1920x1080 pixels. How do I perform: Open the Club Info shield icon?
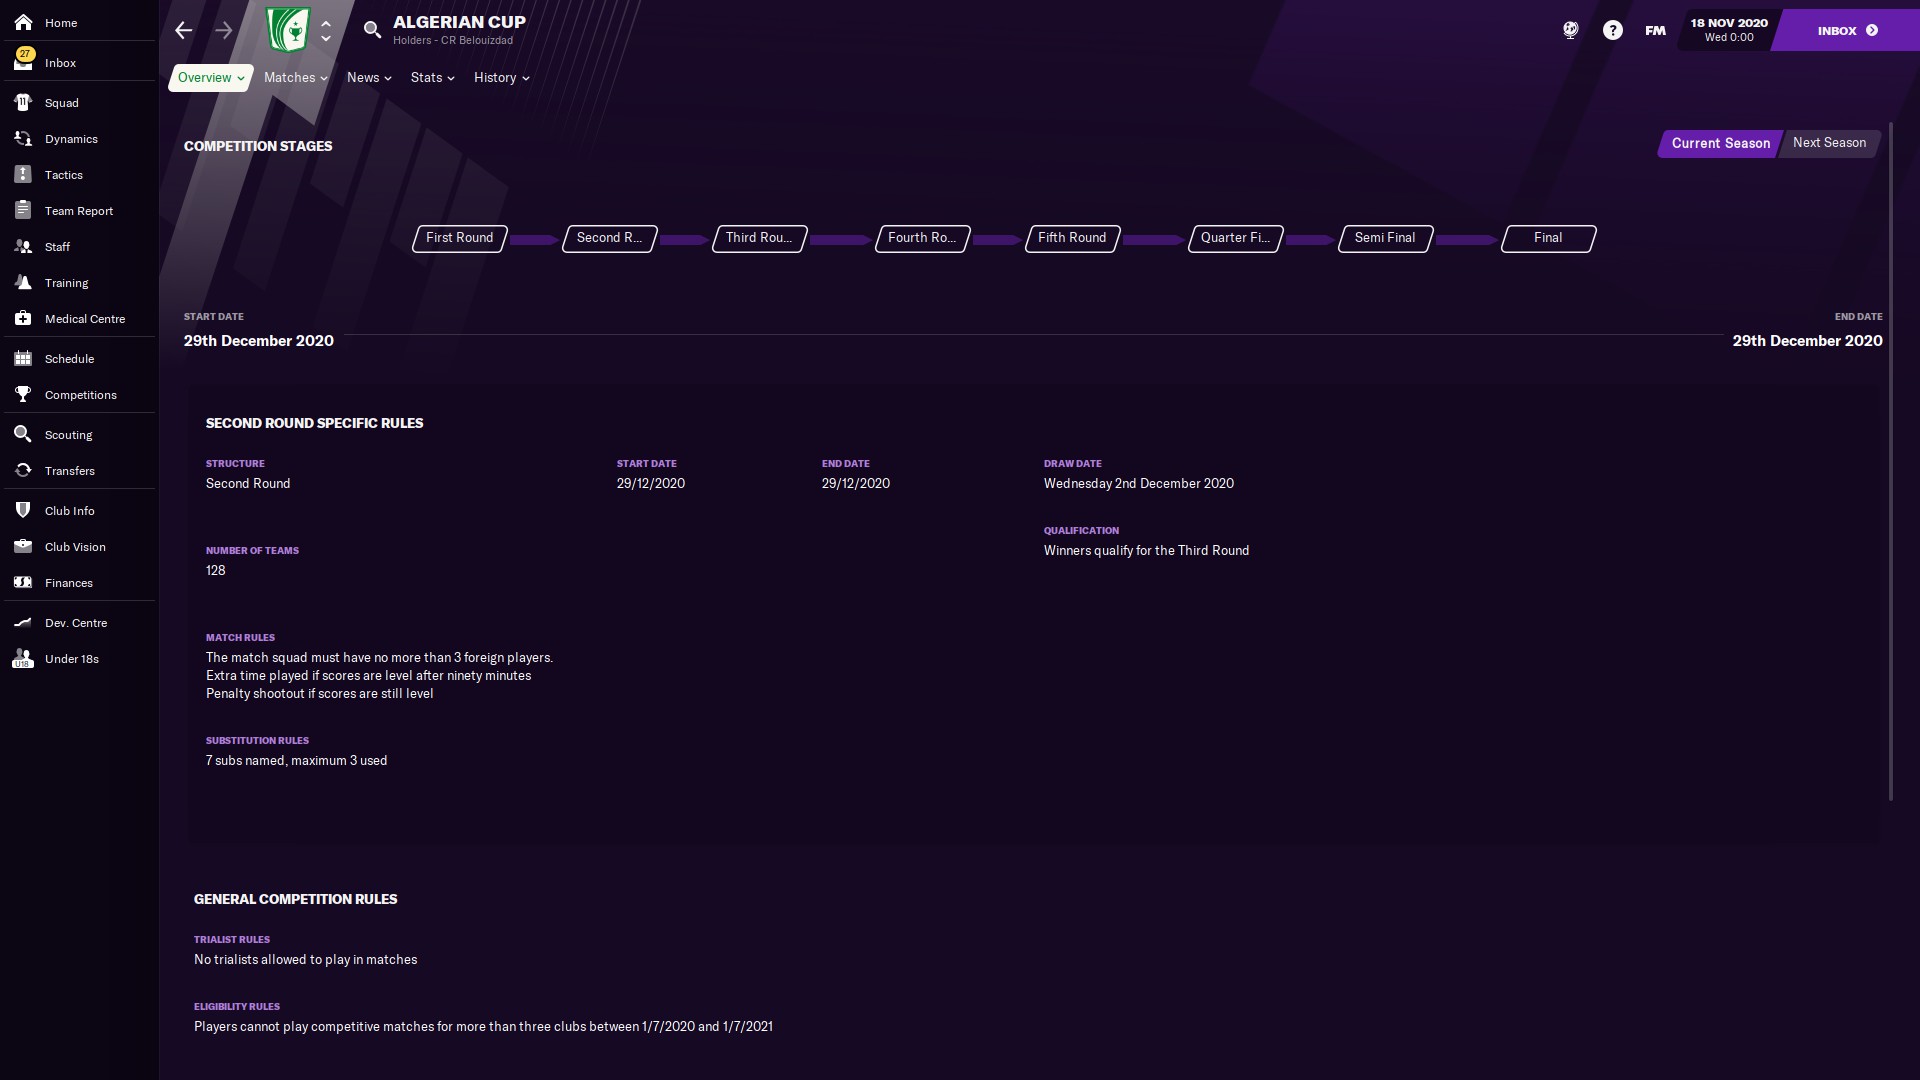[x=23, y=510]
